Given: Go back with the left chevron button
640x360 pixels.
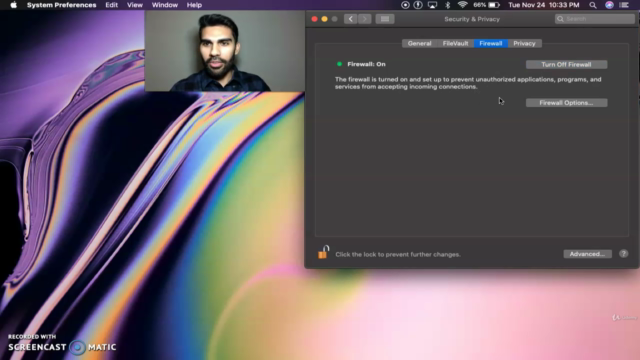Looking at the screenshot, I should (351, 19).
